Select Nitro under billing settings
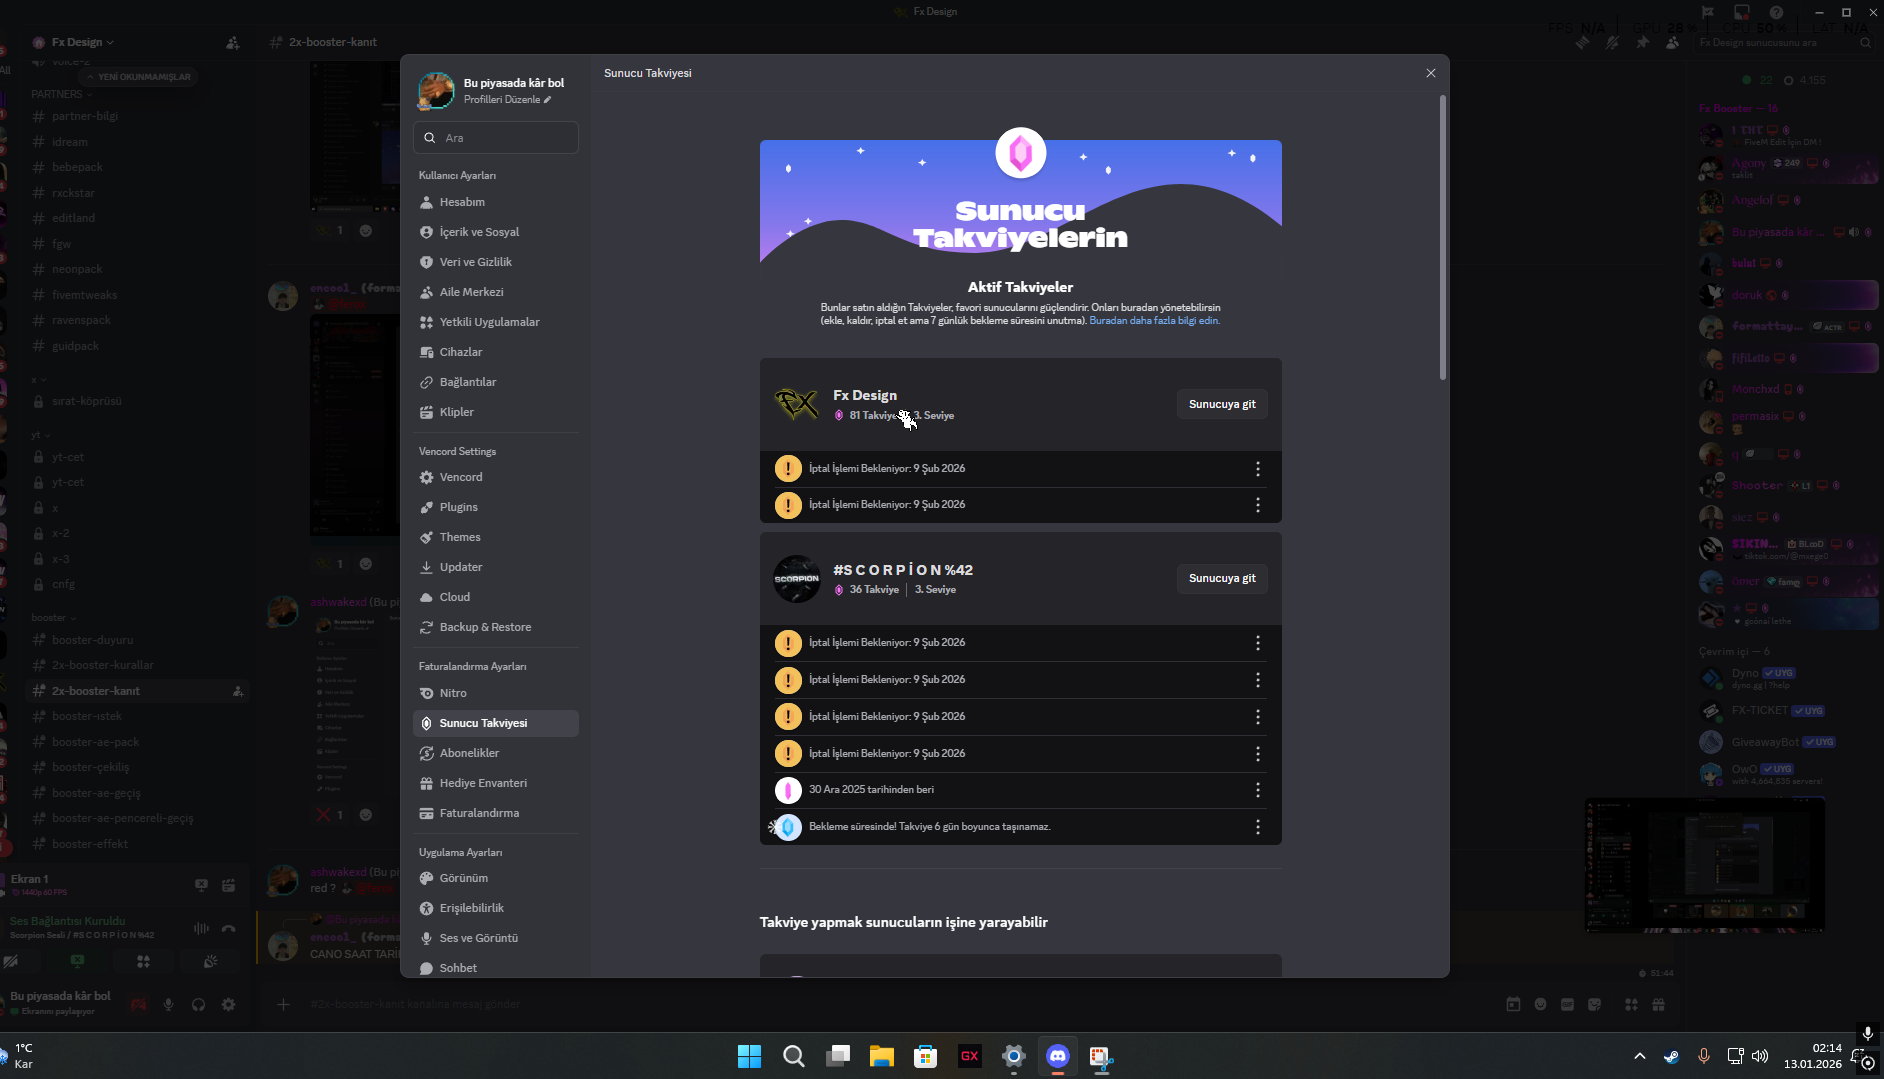Viewport: 1884px width, 1079px height. coord(496,693)
